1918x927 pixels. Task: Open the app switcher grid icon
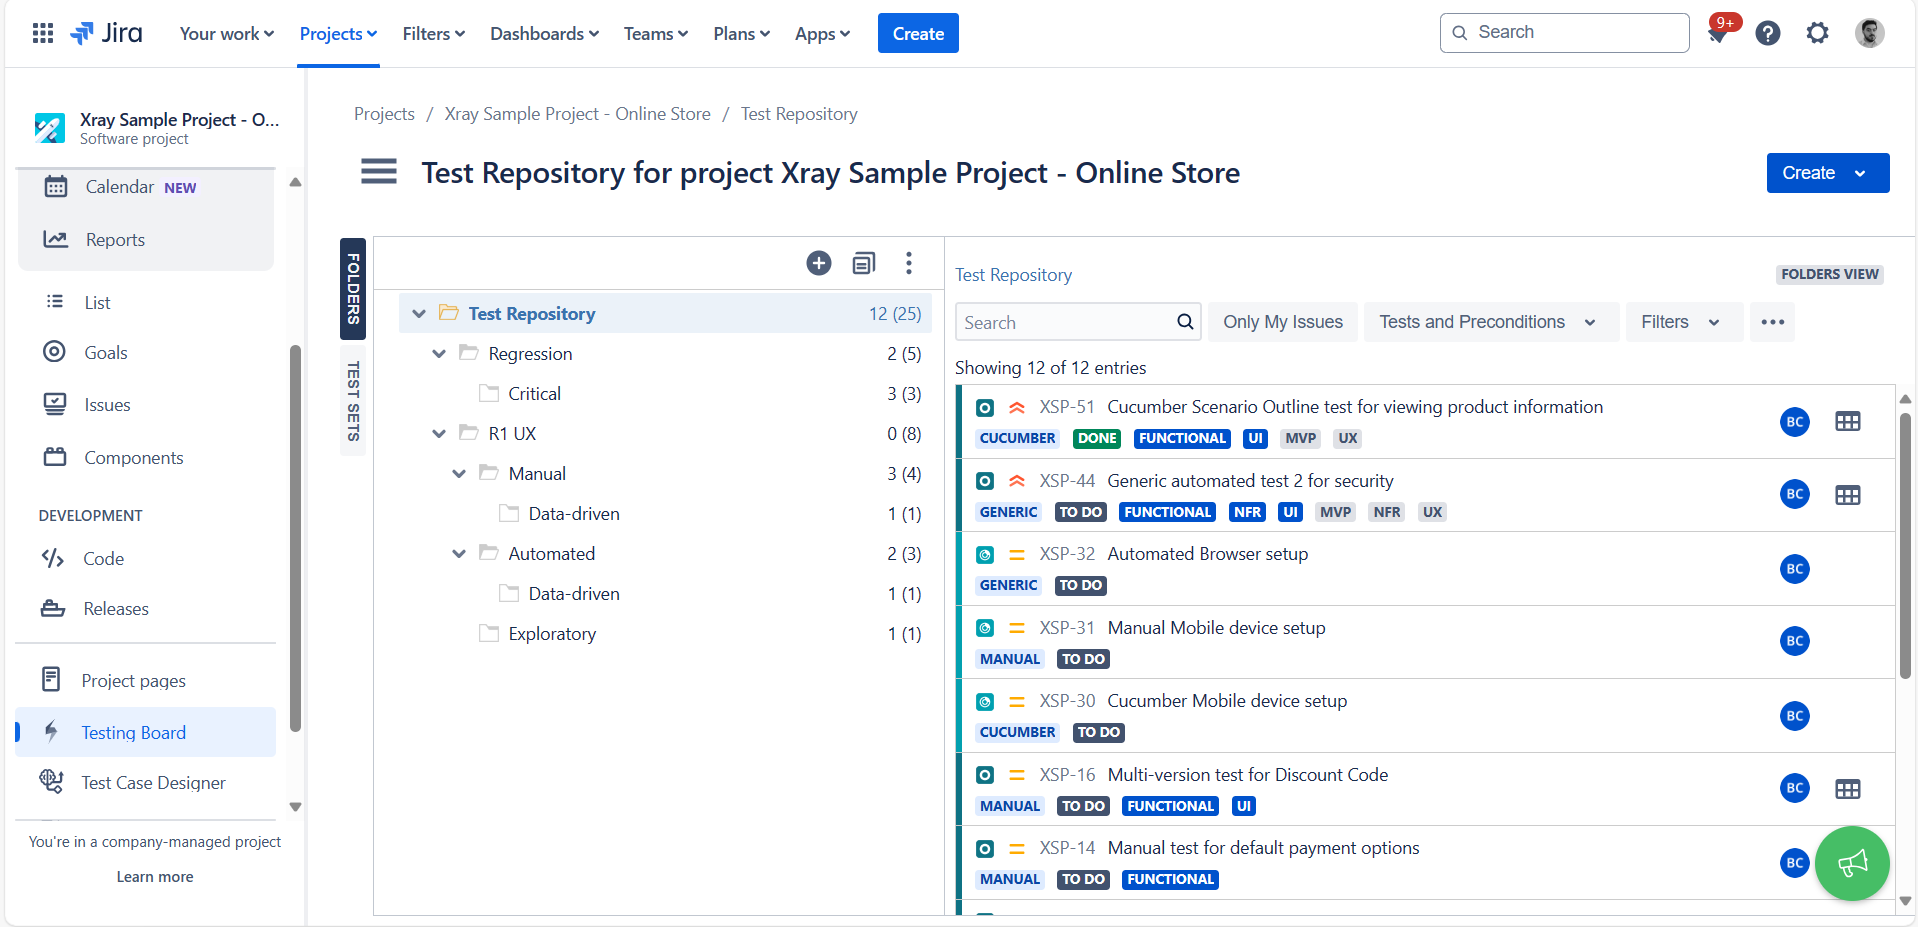[43, 33]
